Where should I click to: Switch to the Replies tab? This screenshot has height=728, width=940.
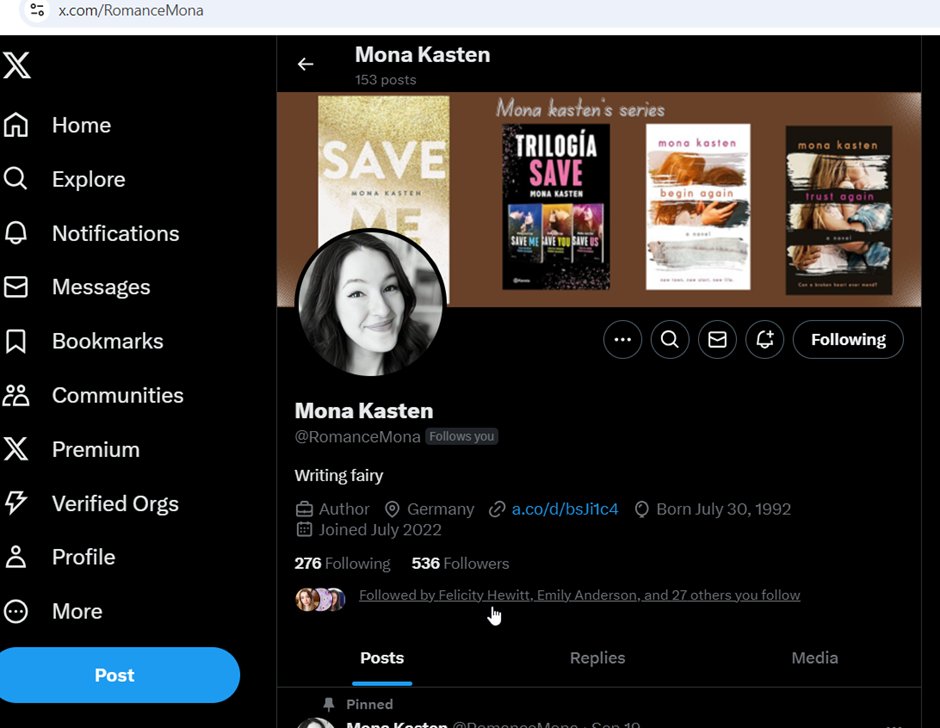(x=597, y=658)
